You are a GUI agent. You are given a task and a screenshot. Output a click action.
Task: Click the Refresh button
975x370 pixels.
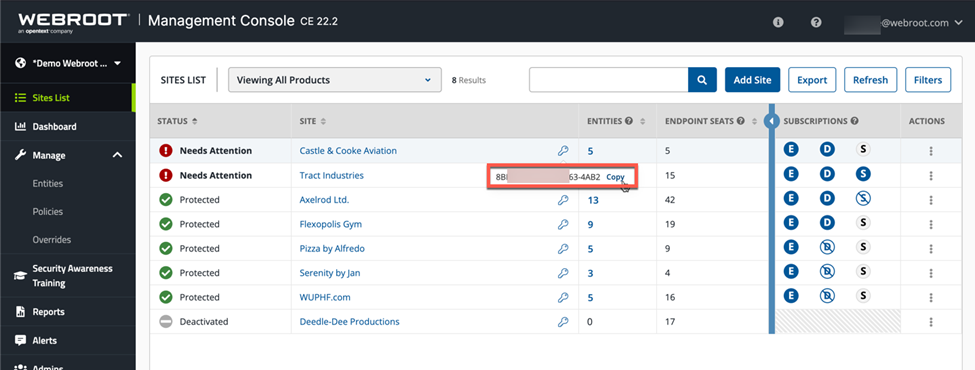(871, 80)
